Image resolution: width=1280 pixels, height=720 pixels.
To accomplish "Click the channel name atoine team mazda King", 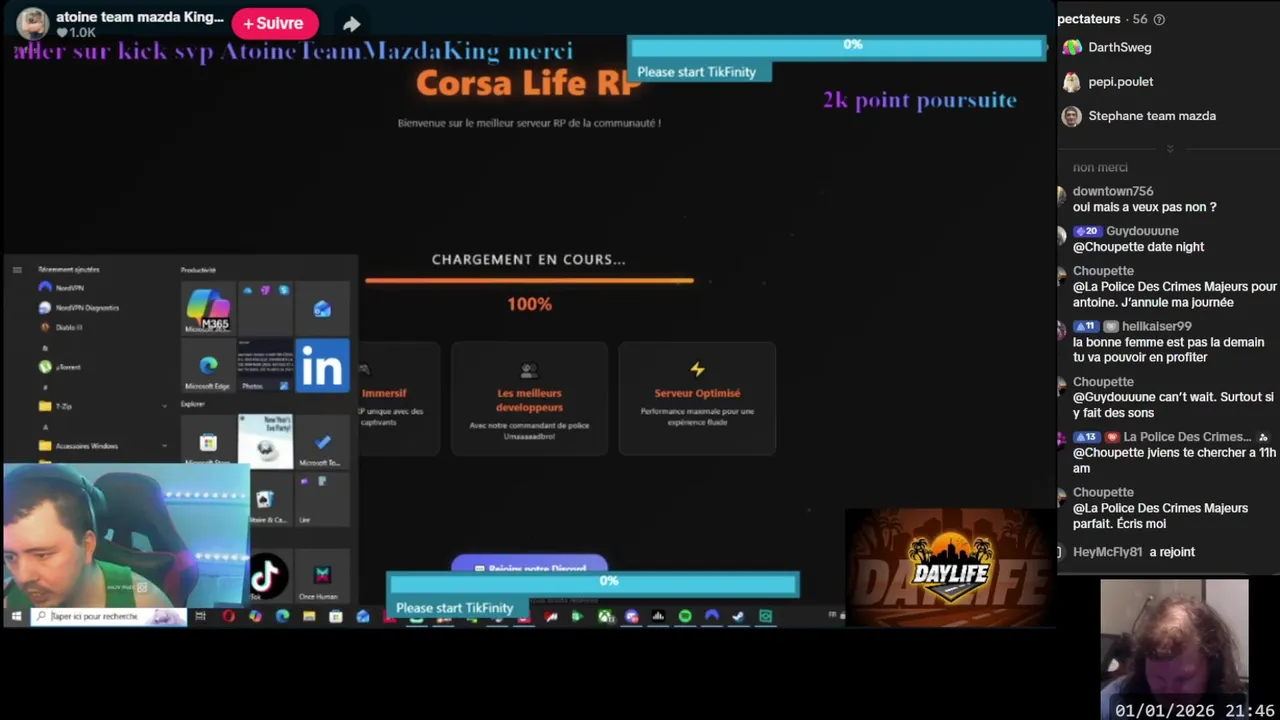I will point(140,17).
